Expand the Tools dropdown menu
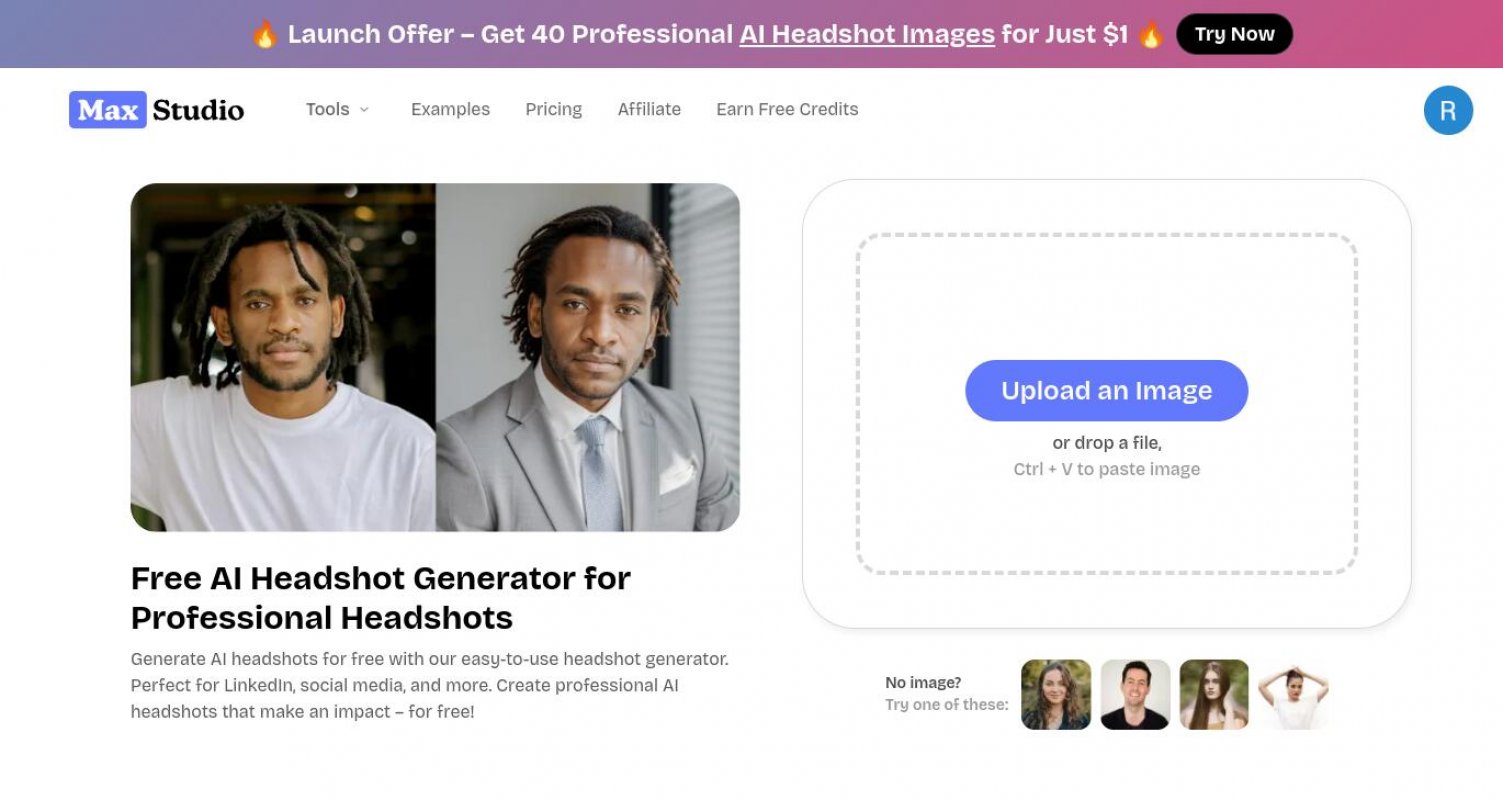Screen dimensions: 1503x800 [x=337, y=109]
